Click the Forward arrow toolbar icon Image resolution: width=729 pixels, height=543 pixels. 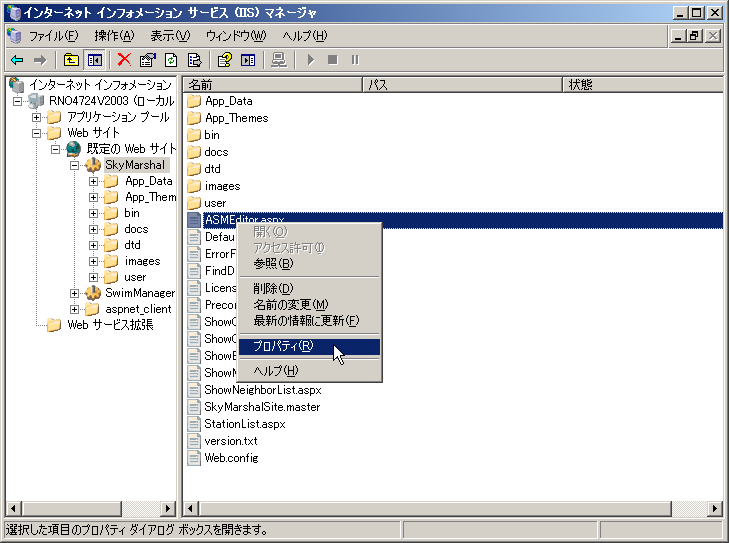(40, 60)
